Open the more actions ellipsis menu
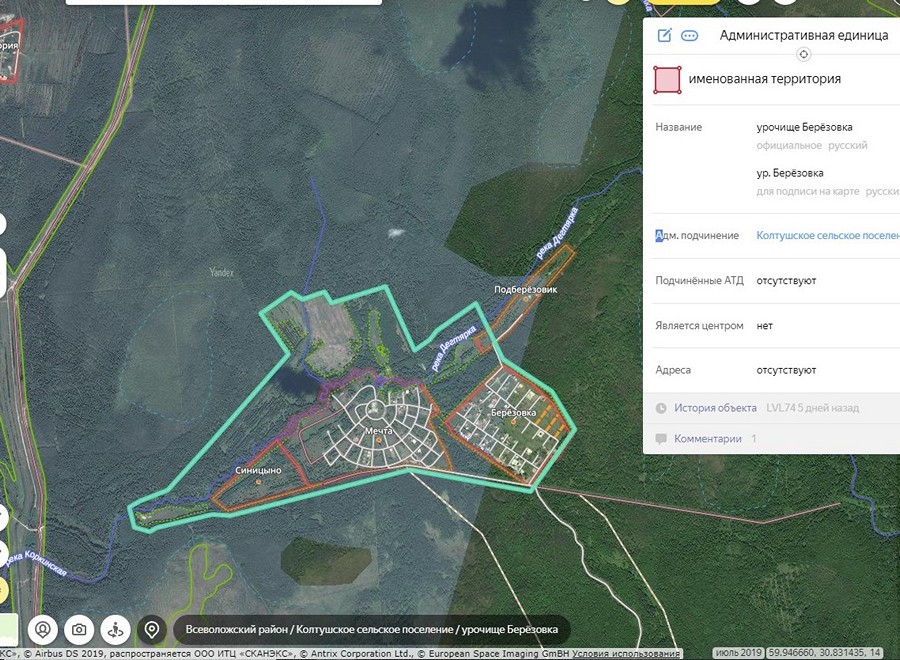Screen dimensions: 900x660 point(689,36)
